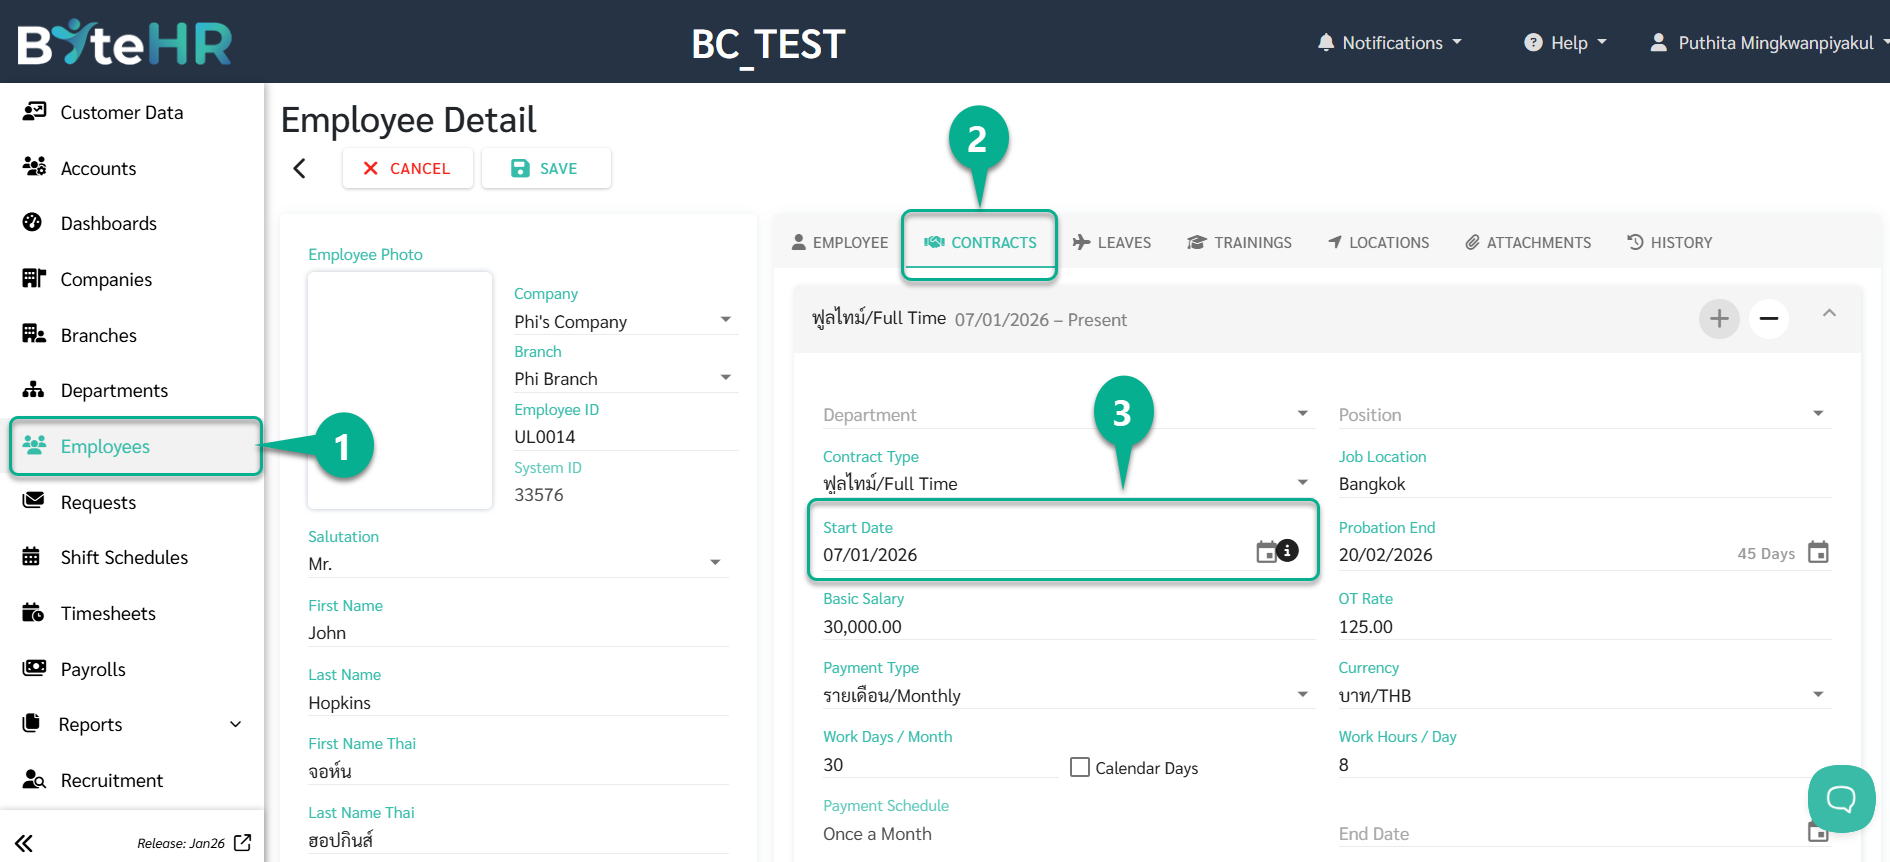1890x862 pixels.
Task: Switch to the EMPLOYEE tab
Action: pyautogui.click(x=840, y=242)
